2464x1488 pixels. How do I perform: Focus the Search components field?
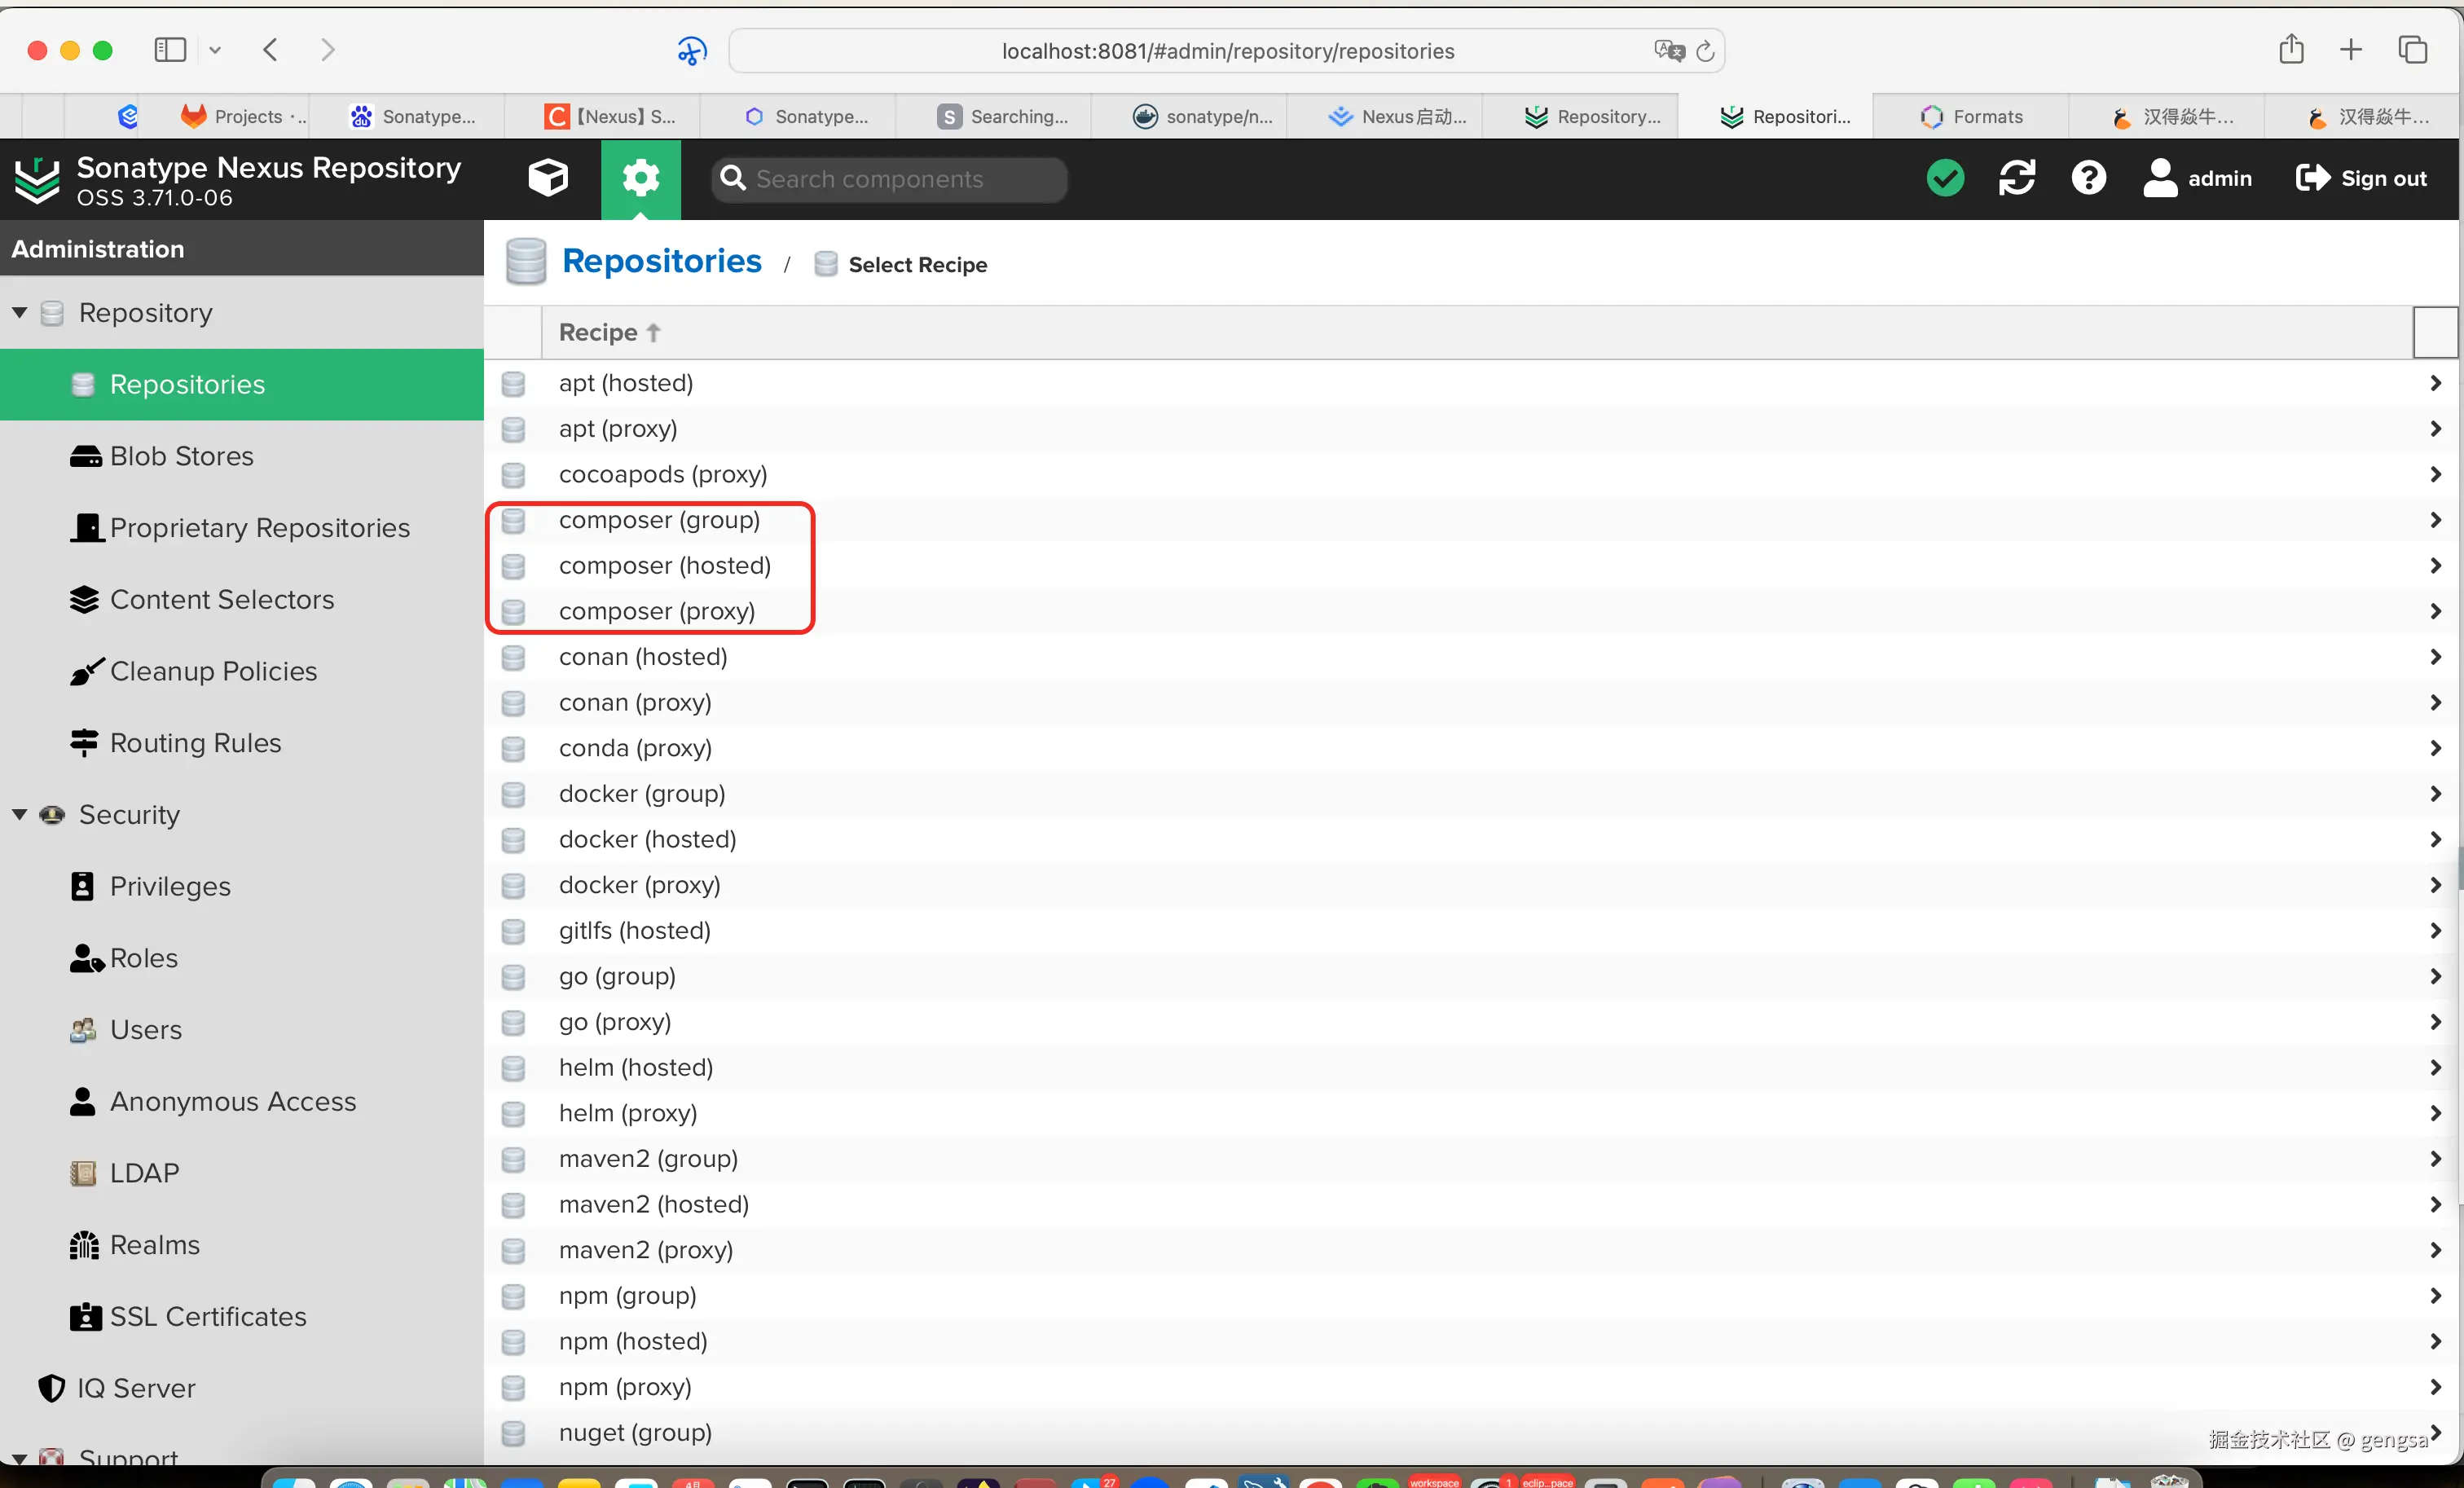[889, 179]
